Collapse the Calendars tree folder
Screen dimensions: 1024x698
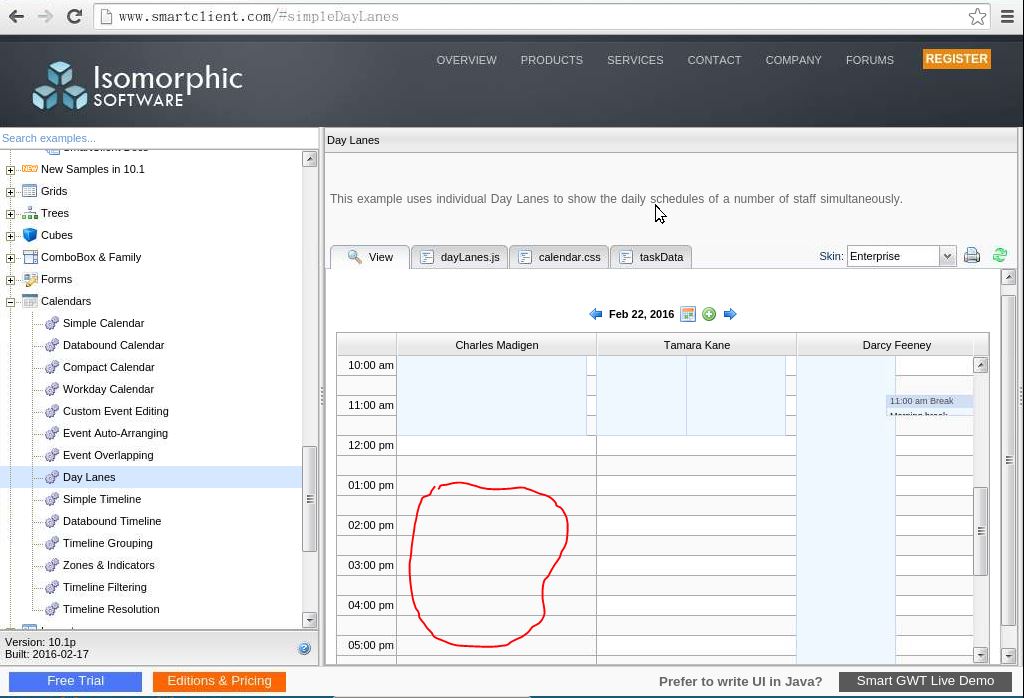(x=10, y=301)
